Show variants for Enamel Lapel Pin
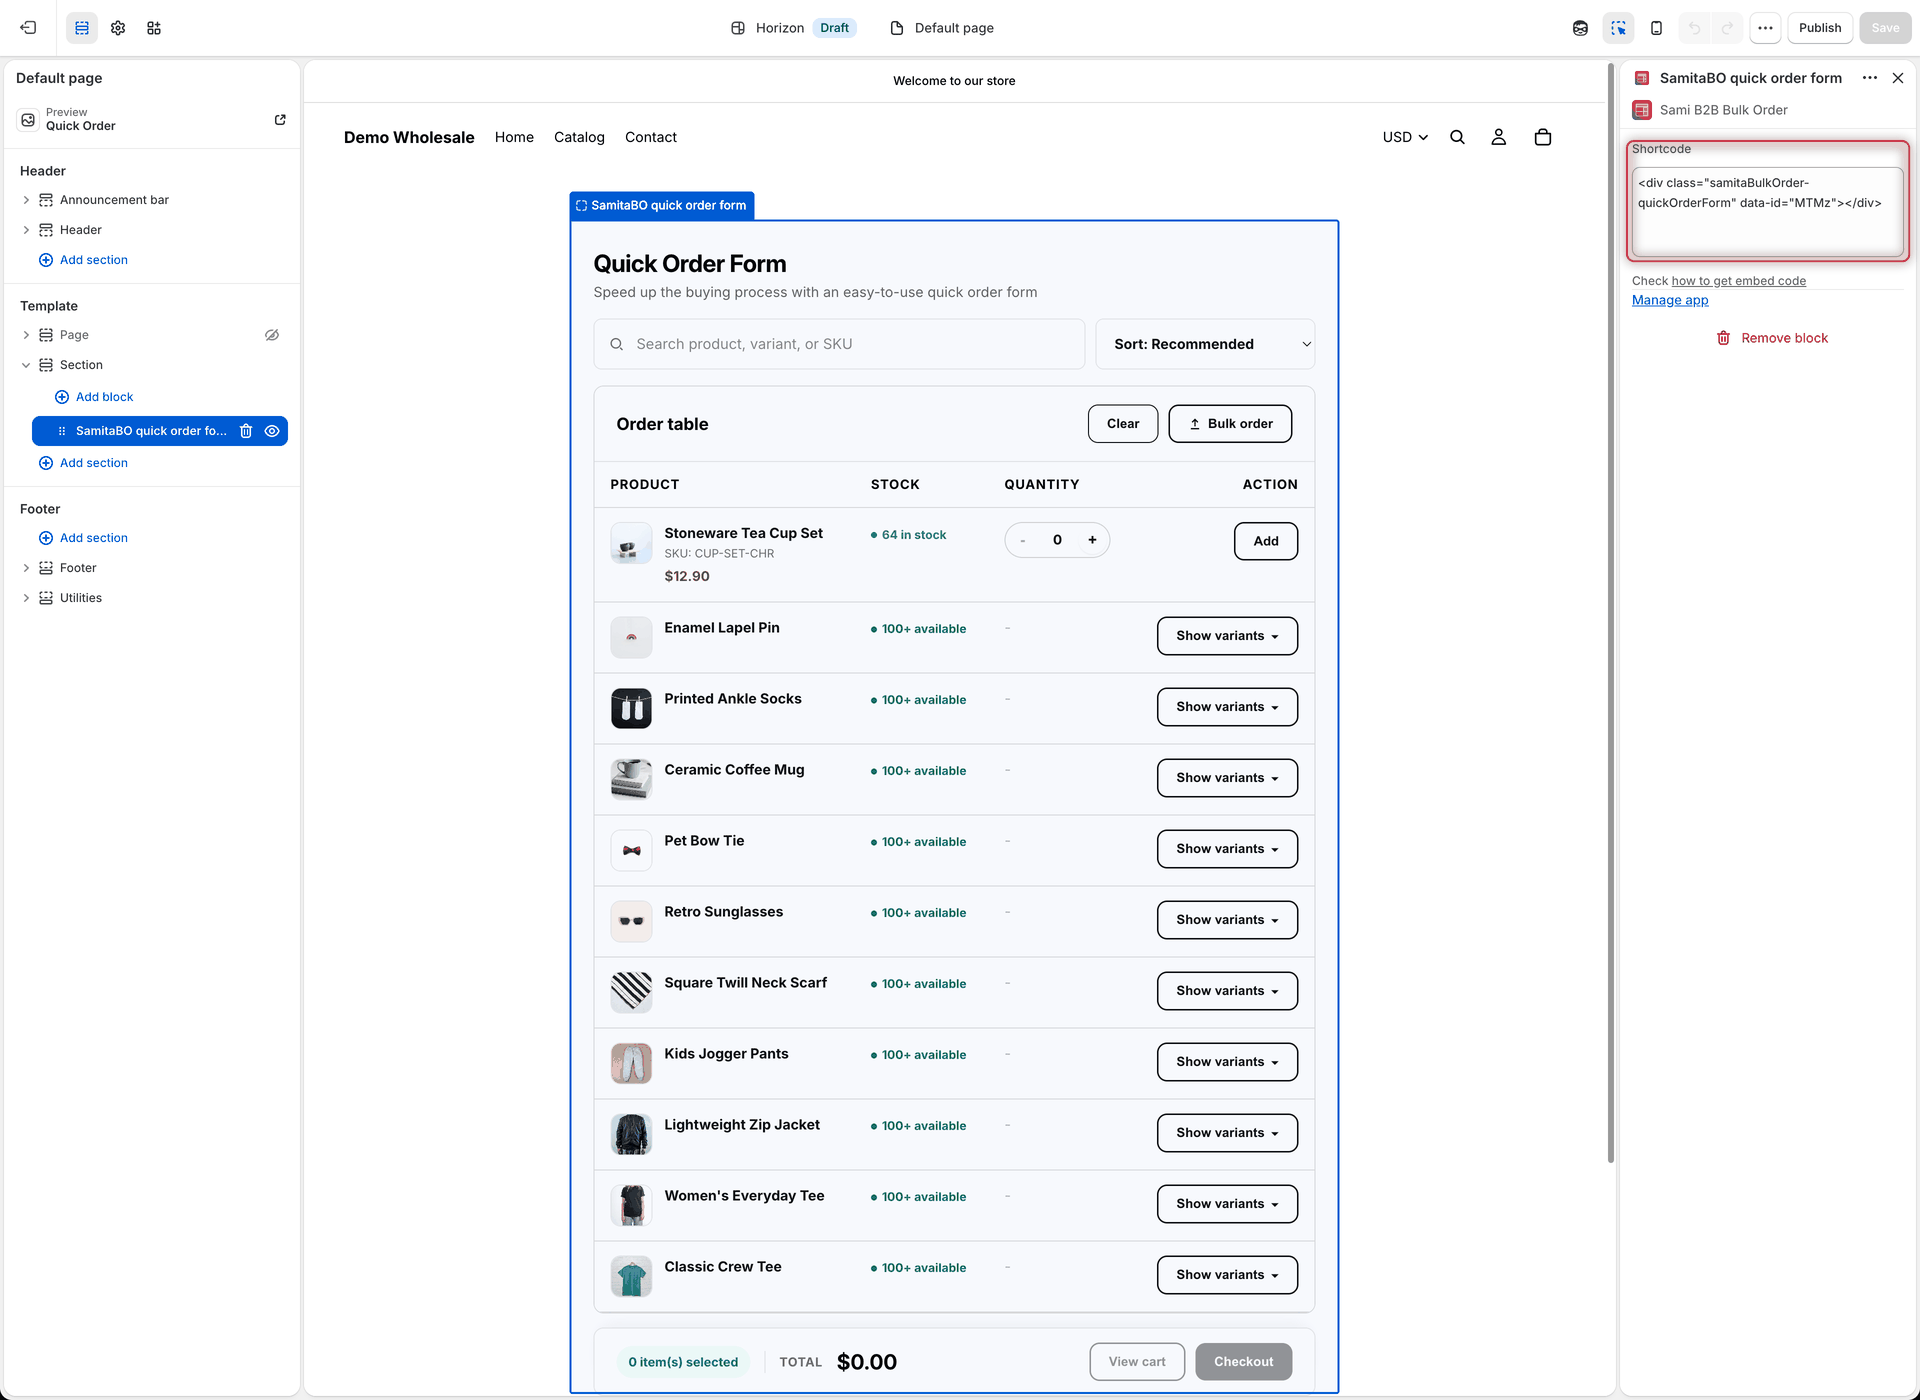The image size is (1920, 1400). point(1227,636)
